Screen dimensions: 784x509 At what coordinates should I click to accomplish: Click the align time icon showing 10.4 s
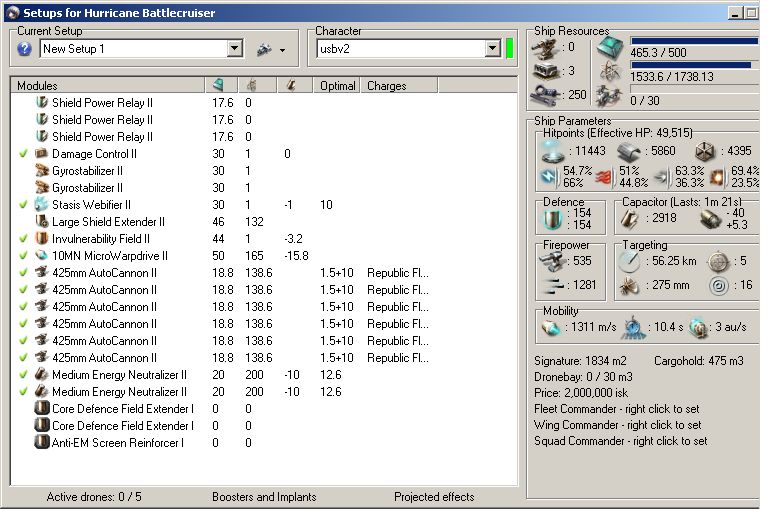click(632, 328)
